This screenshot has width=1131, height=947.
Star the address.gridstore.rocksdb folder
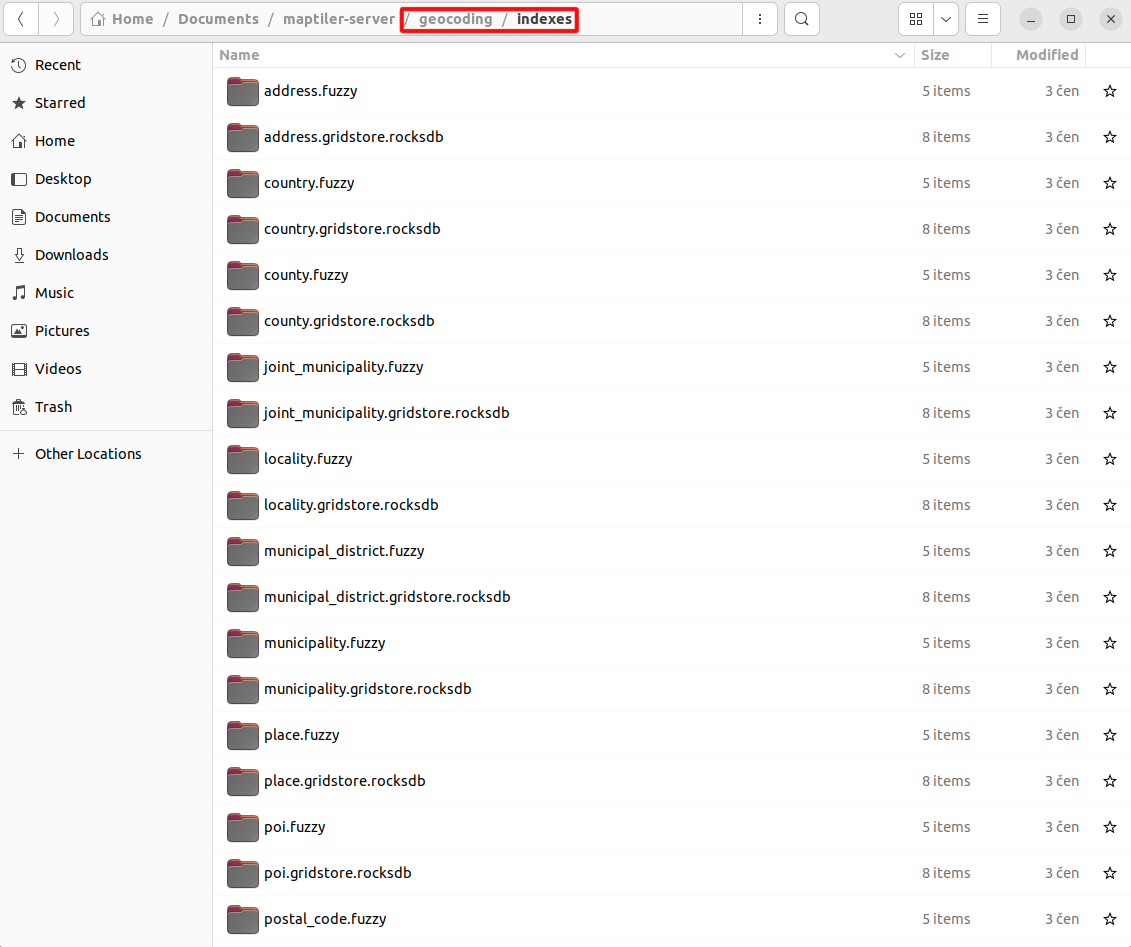tap(1109, 137)
